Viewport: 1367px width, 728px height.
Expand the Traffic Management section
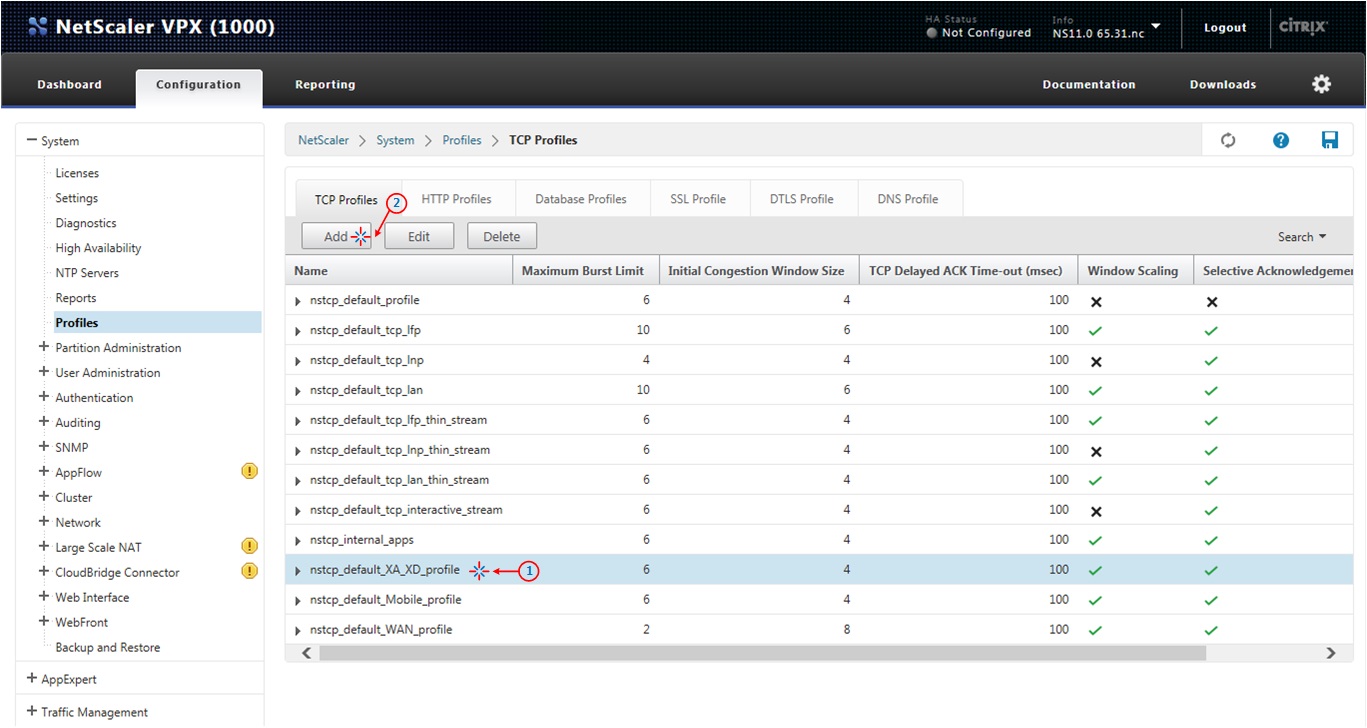[x=32, y=712]
